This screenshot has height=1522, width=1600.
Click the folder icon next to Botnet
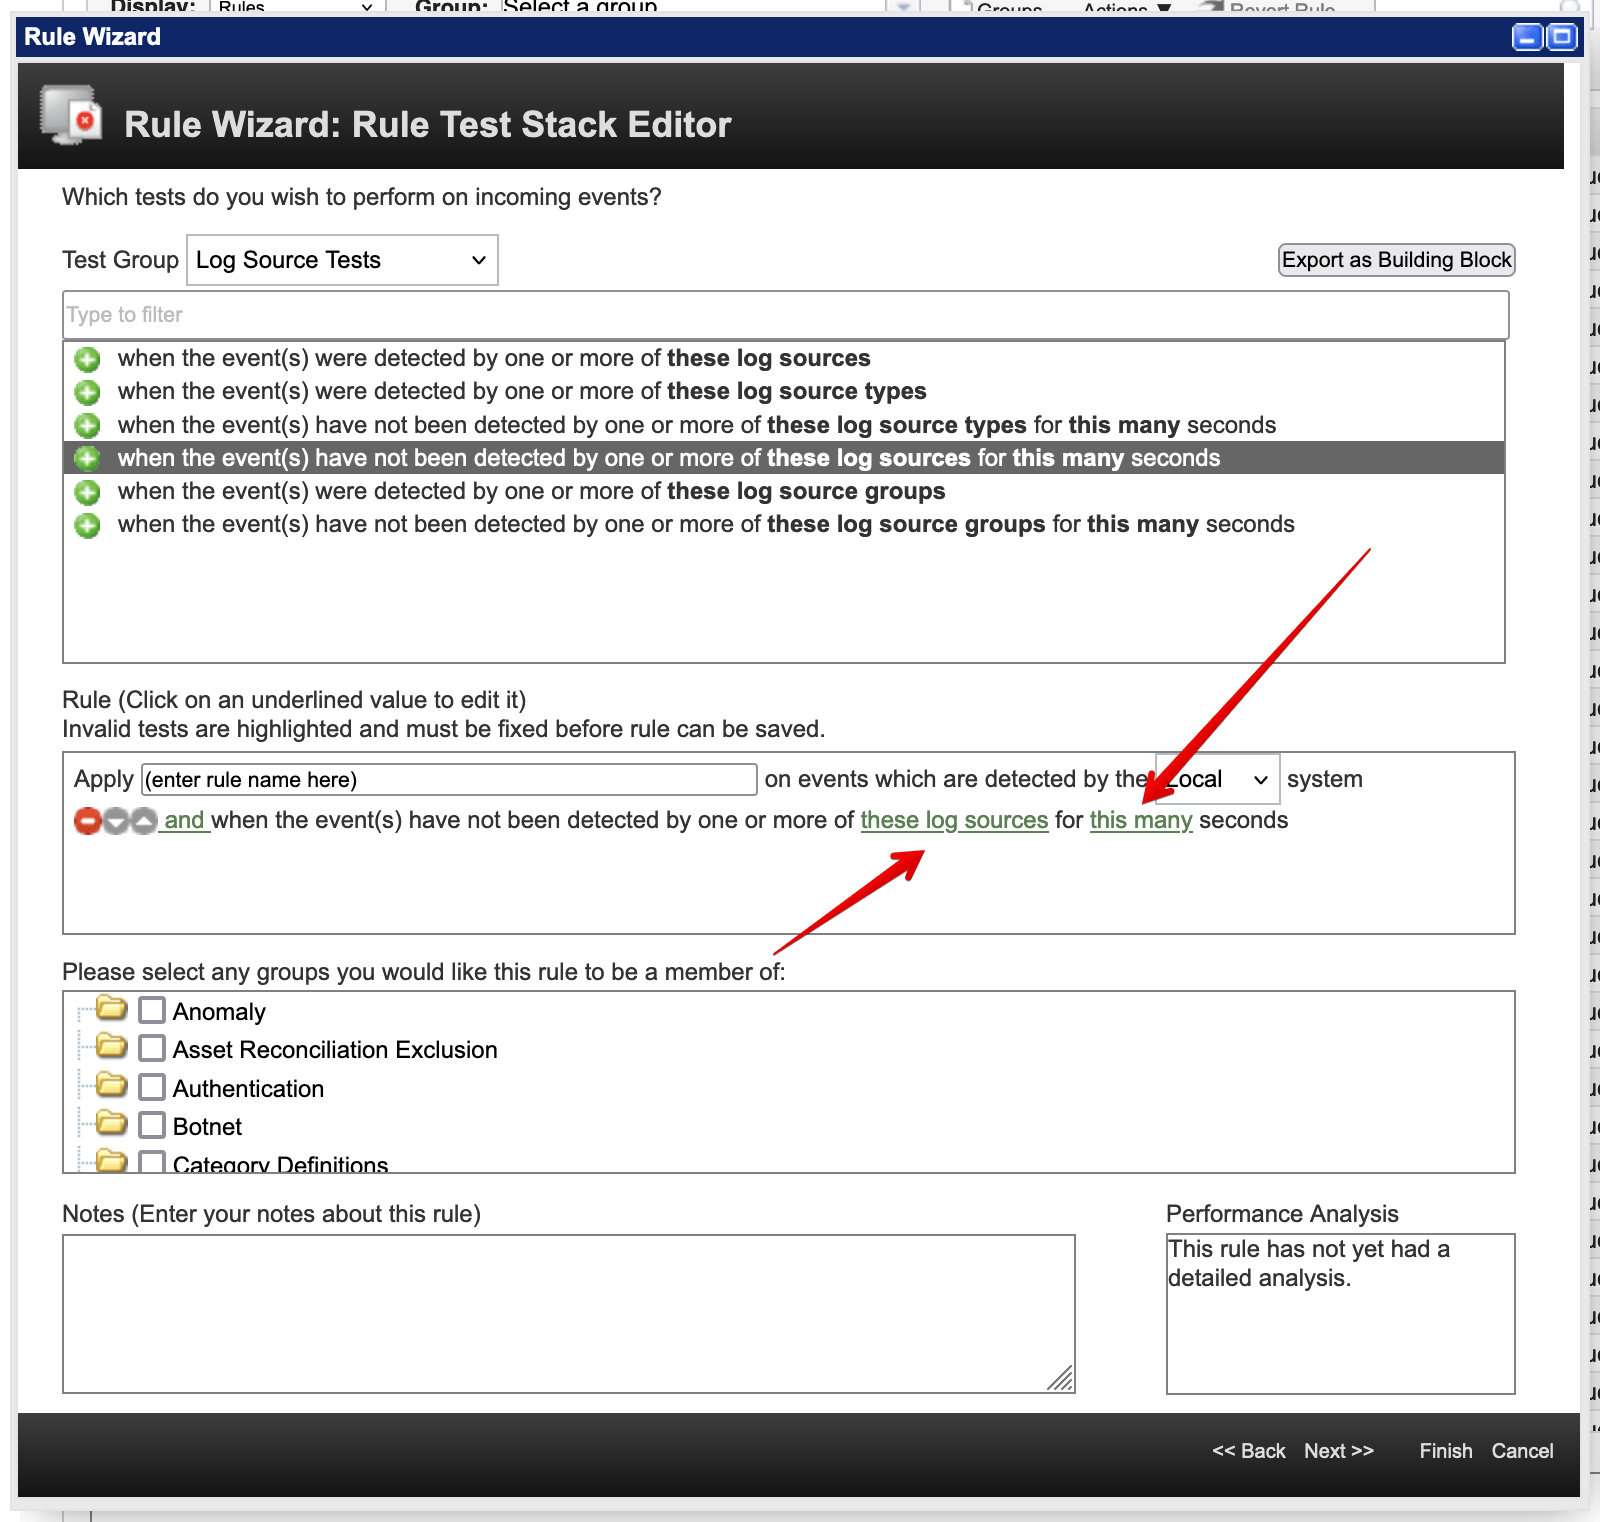click(x=112, y=1123)
